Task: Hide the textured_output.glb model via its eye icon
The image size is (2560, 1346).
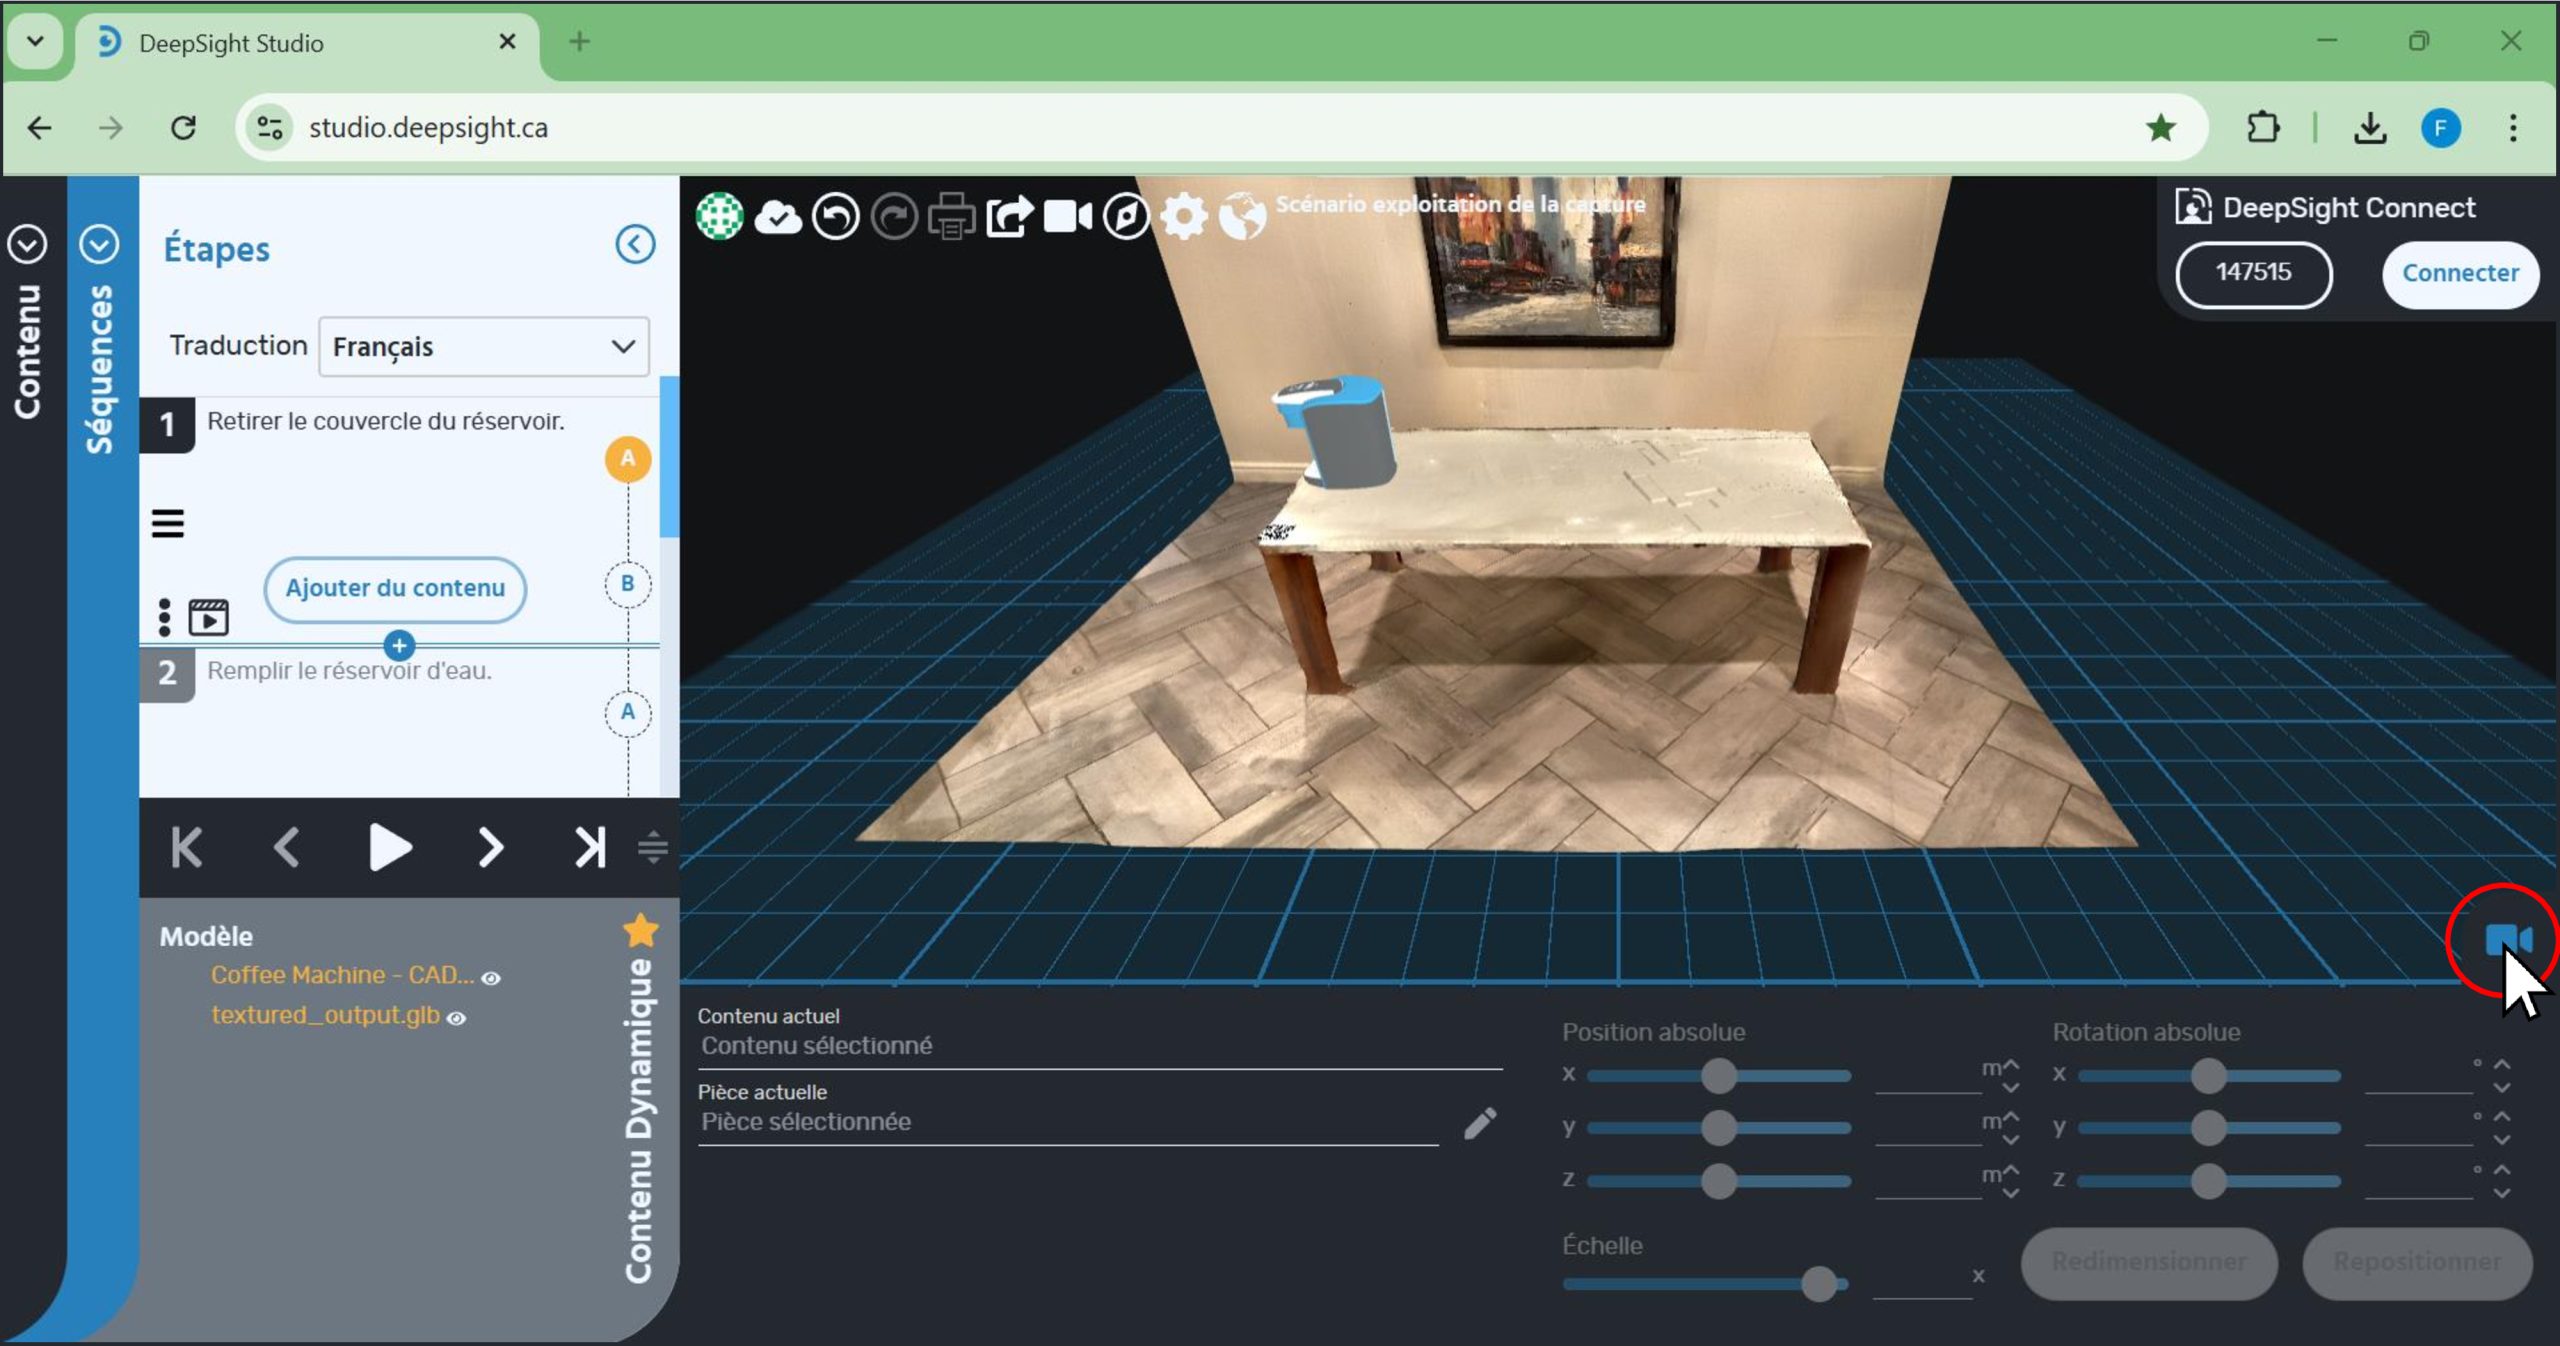Action: (x=456, y=1018)
